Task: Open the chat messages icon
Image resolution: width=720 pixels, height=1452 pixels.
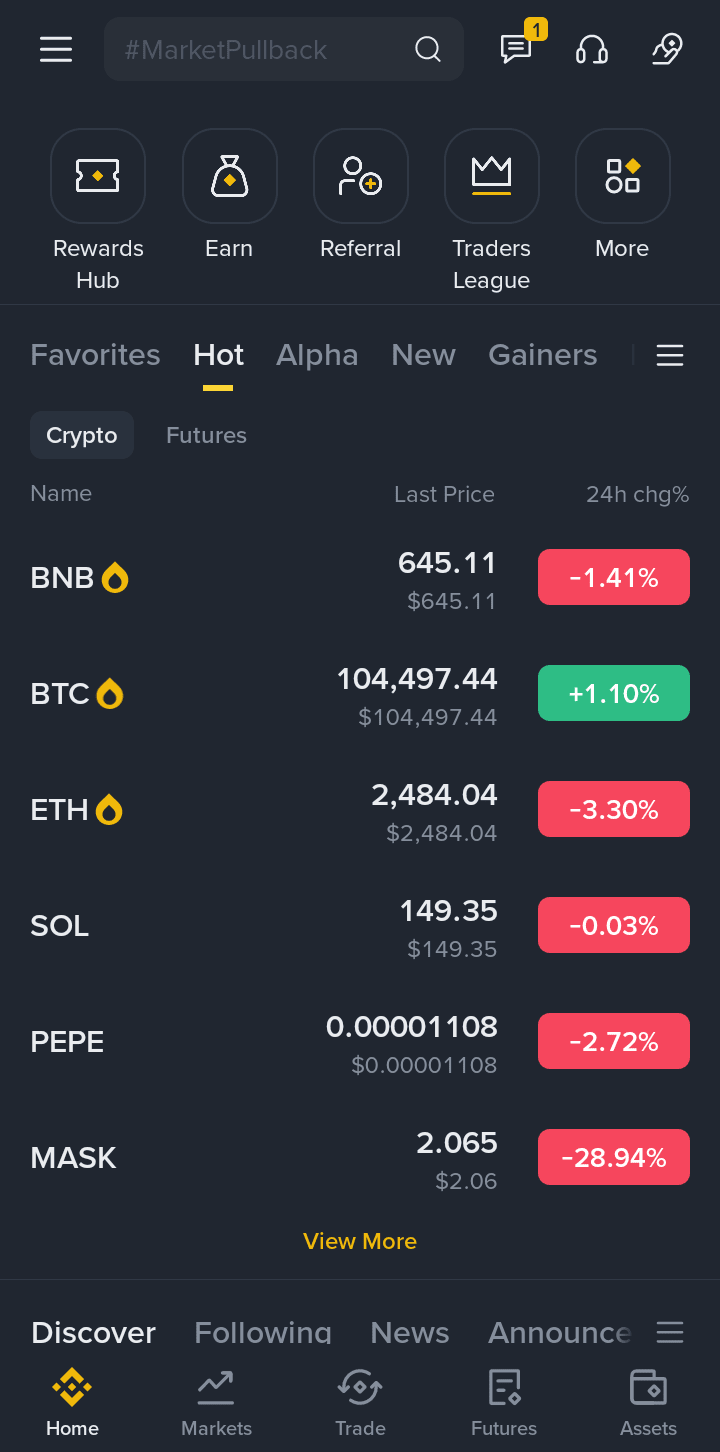Action: click(516, 49)
